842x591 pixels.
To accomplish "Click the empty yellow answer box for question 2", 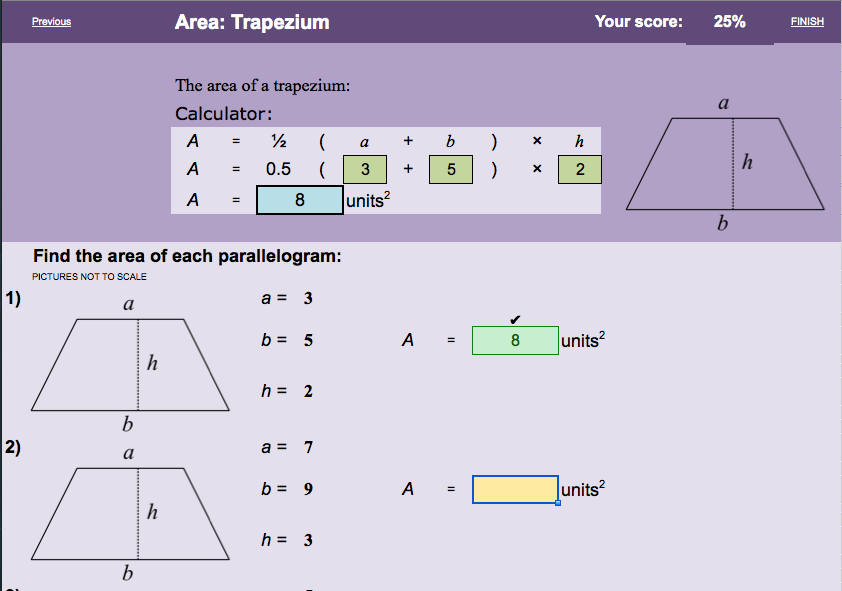I will coord(514,489).
